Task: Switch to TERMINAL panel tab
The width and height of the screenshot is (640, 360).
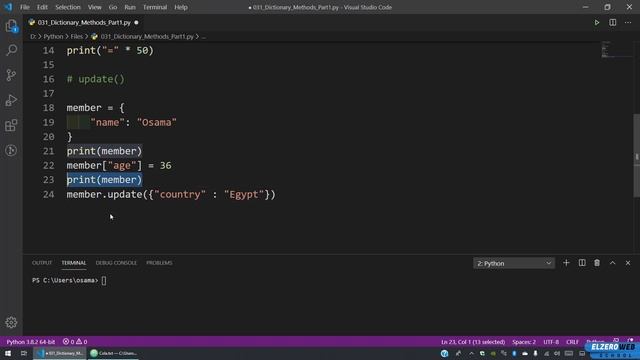Action: point(73,263)
